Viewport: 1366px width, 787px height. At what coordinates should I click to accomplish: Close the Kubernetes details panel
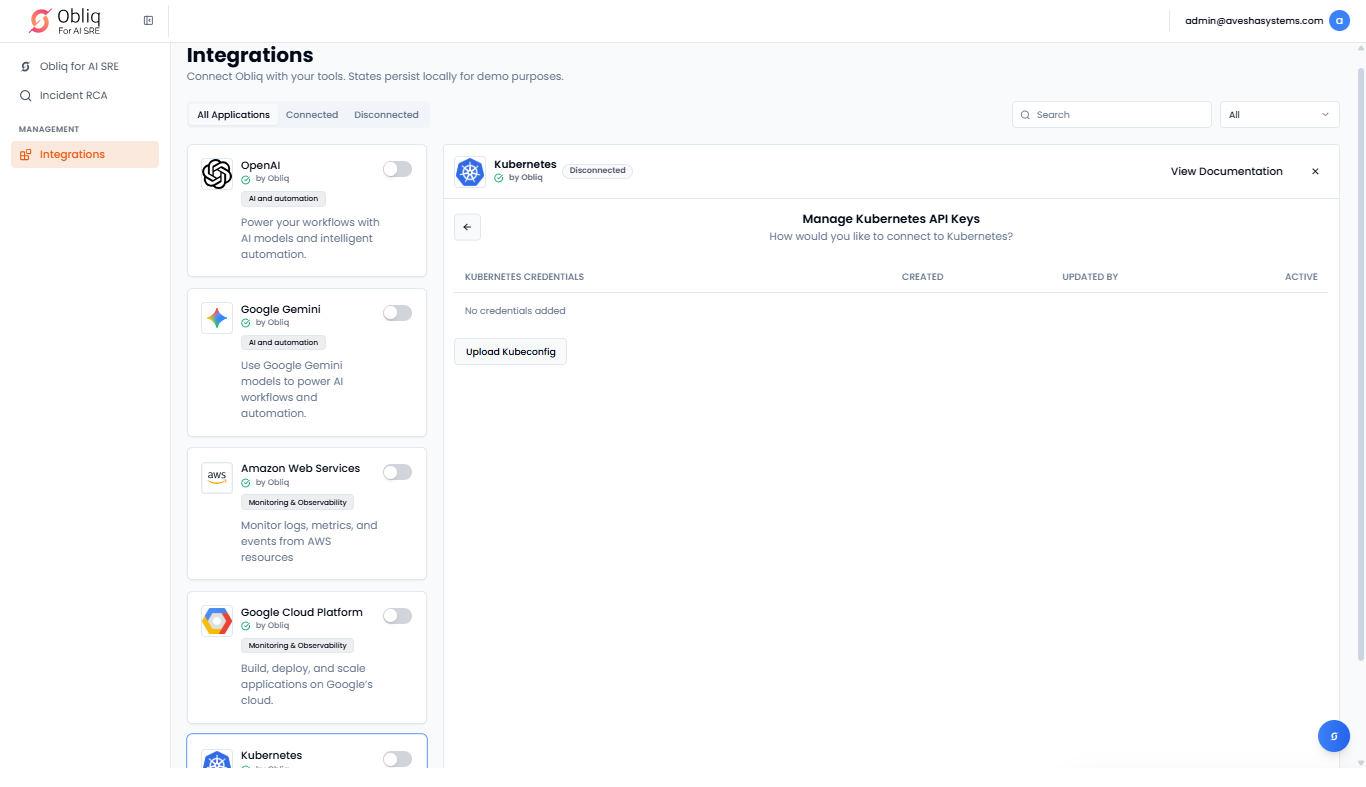pos(1315,172)
